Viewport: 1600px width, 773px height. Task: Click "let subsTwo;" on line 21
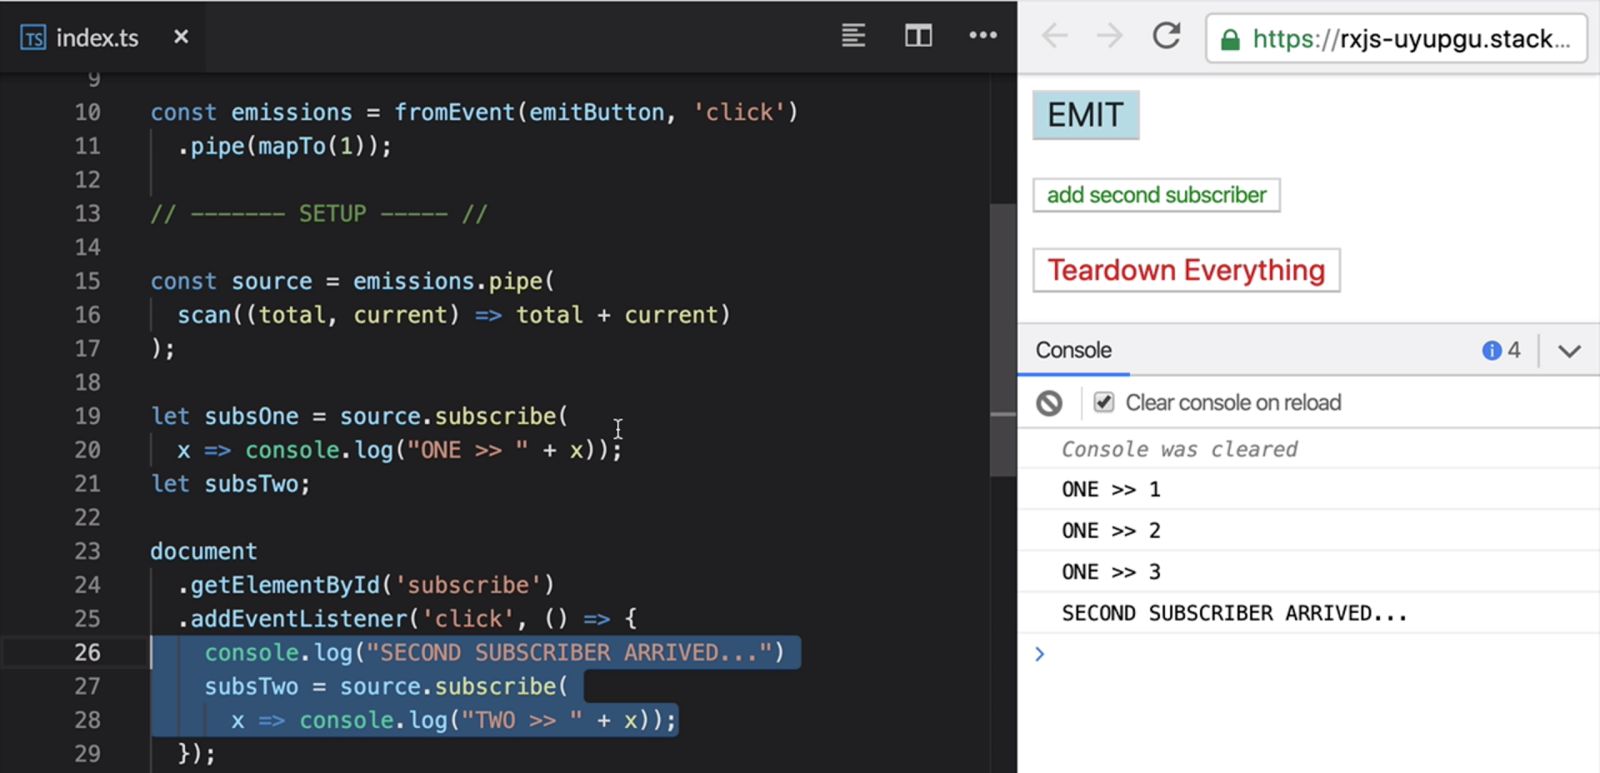pos(230,484)
